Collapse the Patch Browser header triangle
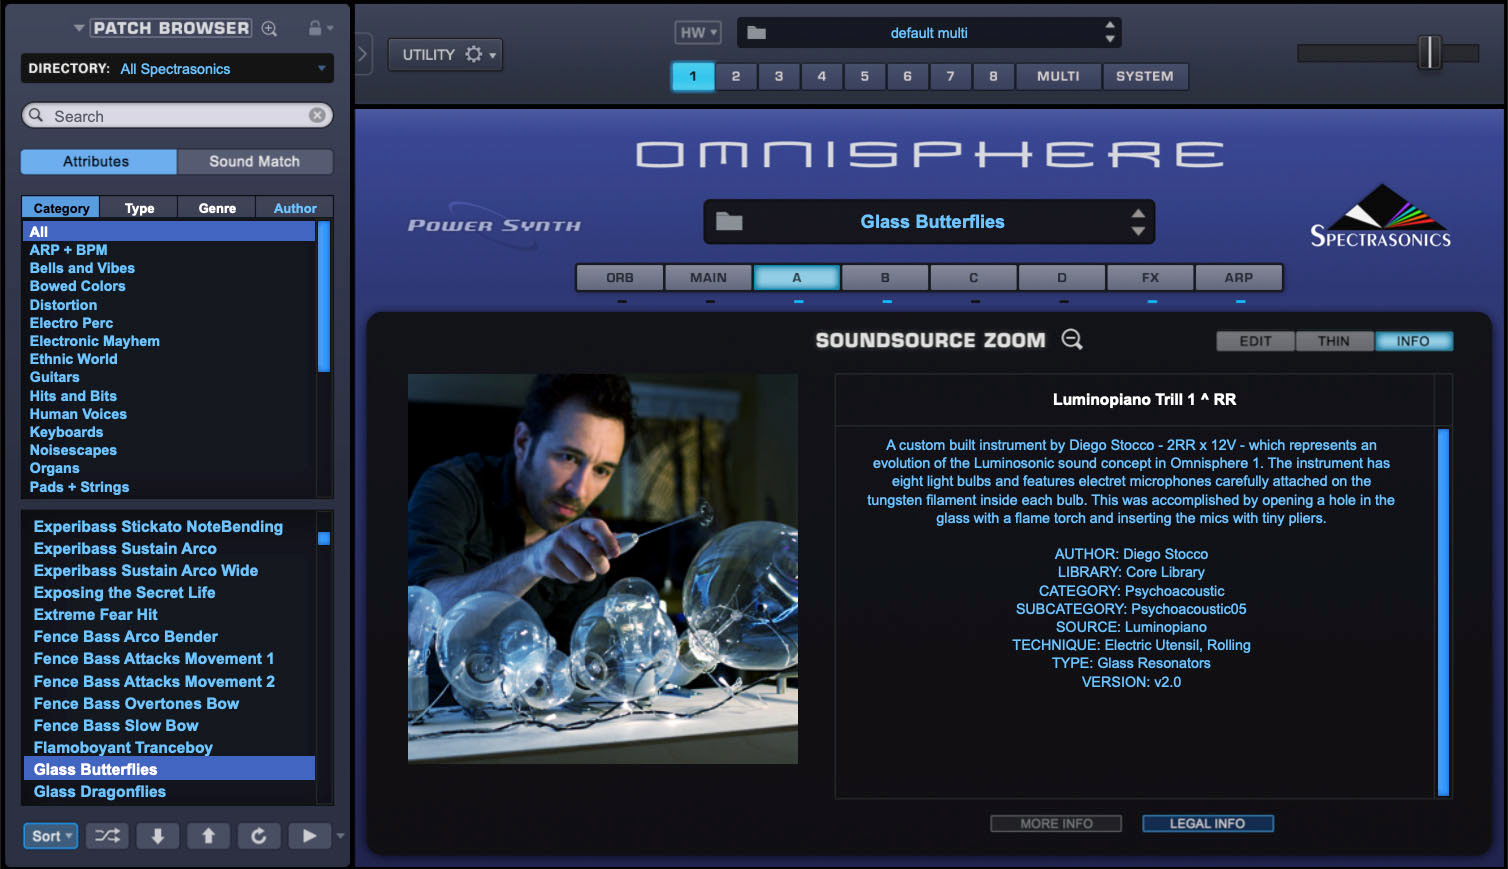 pyautogui.click(x=79, y=28)
